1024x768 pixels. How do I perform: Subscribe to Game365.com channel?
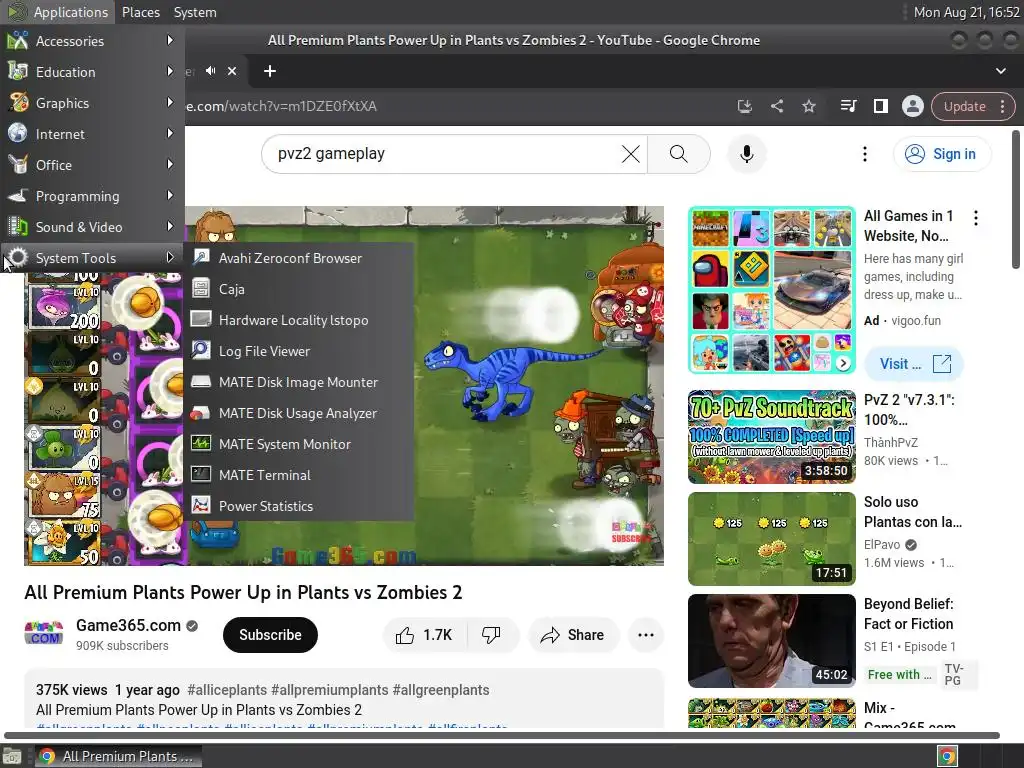pyautogui.click(x=270, y=635)
